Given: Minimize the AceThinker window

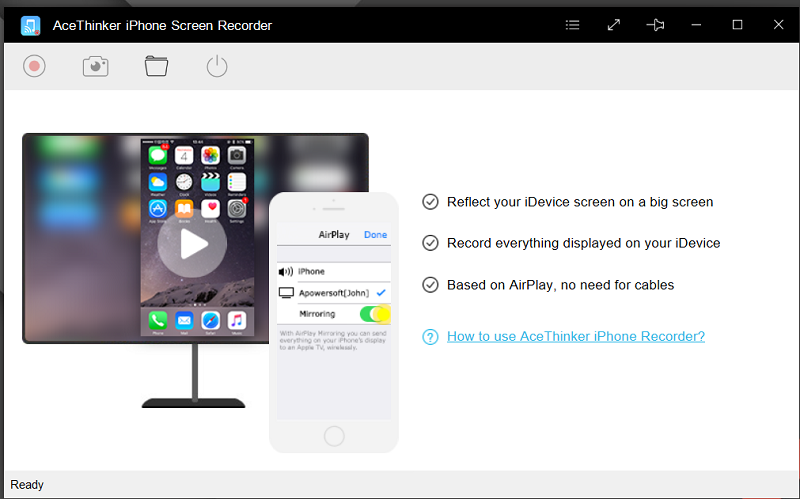Looking at the screenshot, I should coord(696,25).
